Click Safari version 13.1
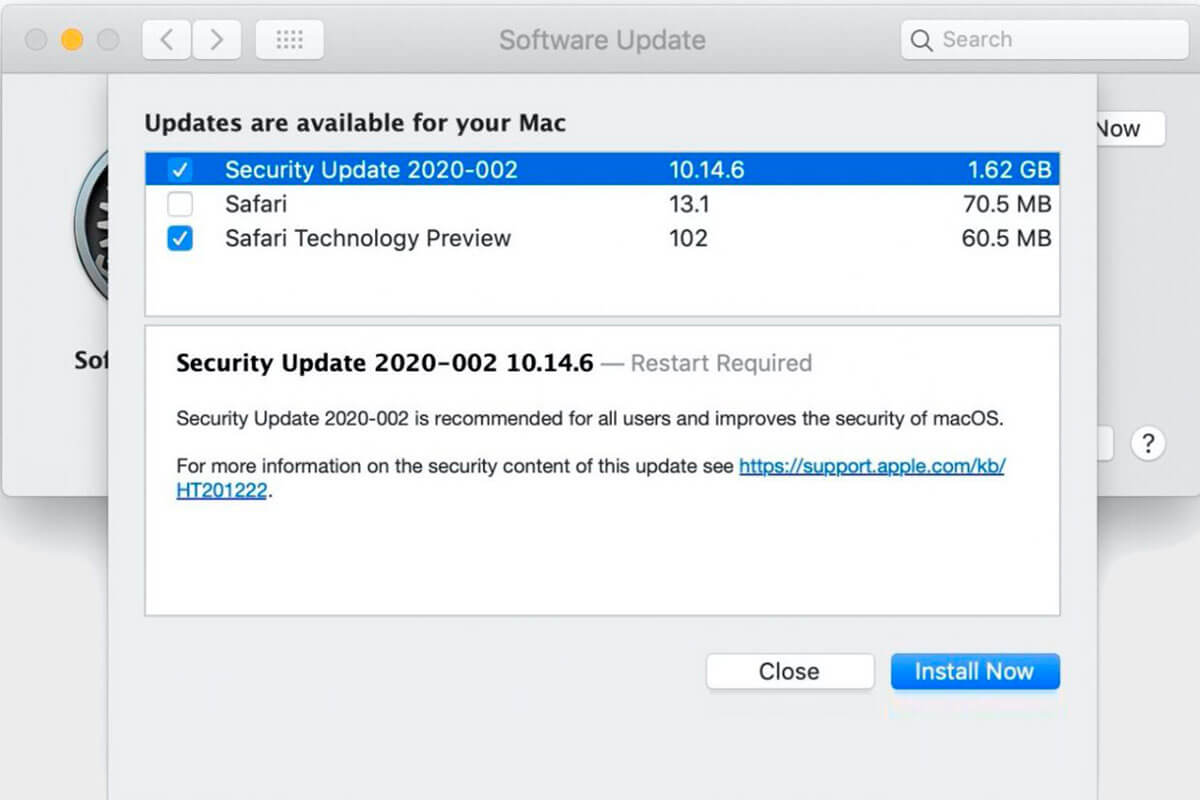This screenshot has height=800, width=1200. (x=689, y=204)
